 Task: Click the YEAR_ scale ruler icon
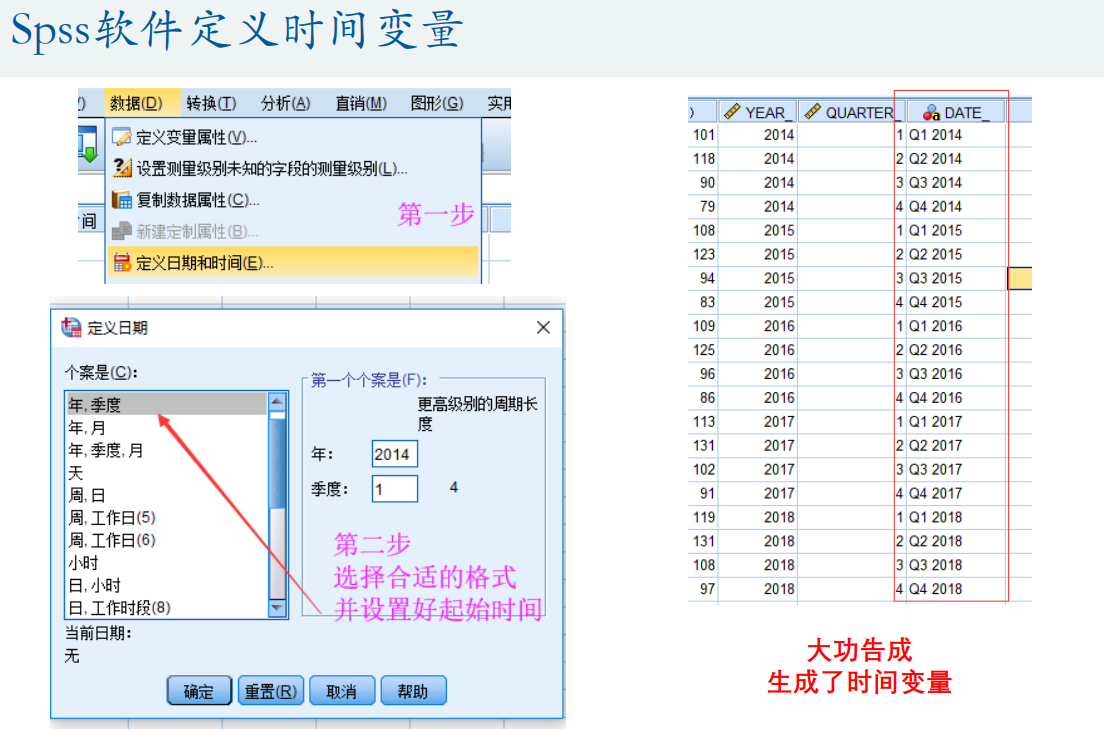point(732,111)
